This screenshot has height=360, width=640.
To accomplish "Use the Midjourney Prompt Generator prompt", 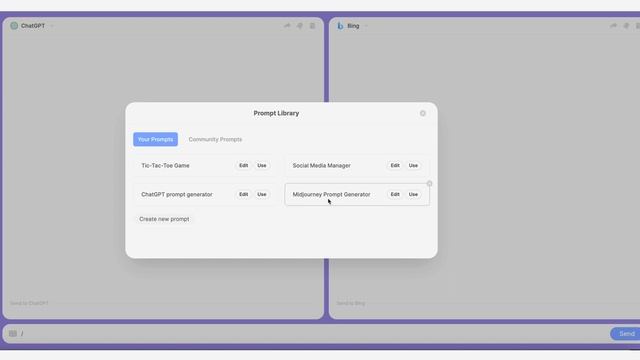I will click(x=413, y=194).
